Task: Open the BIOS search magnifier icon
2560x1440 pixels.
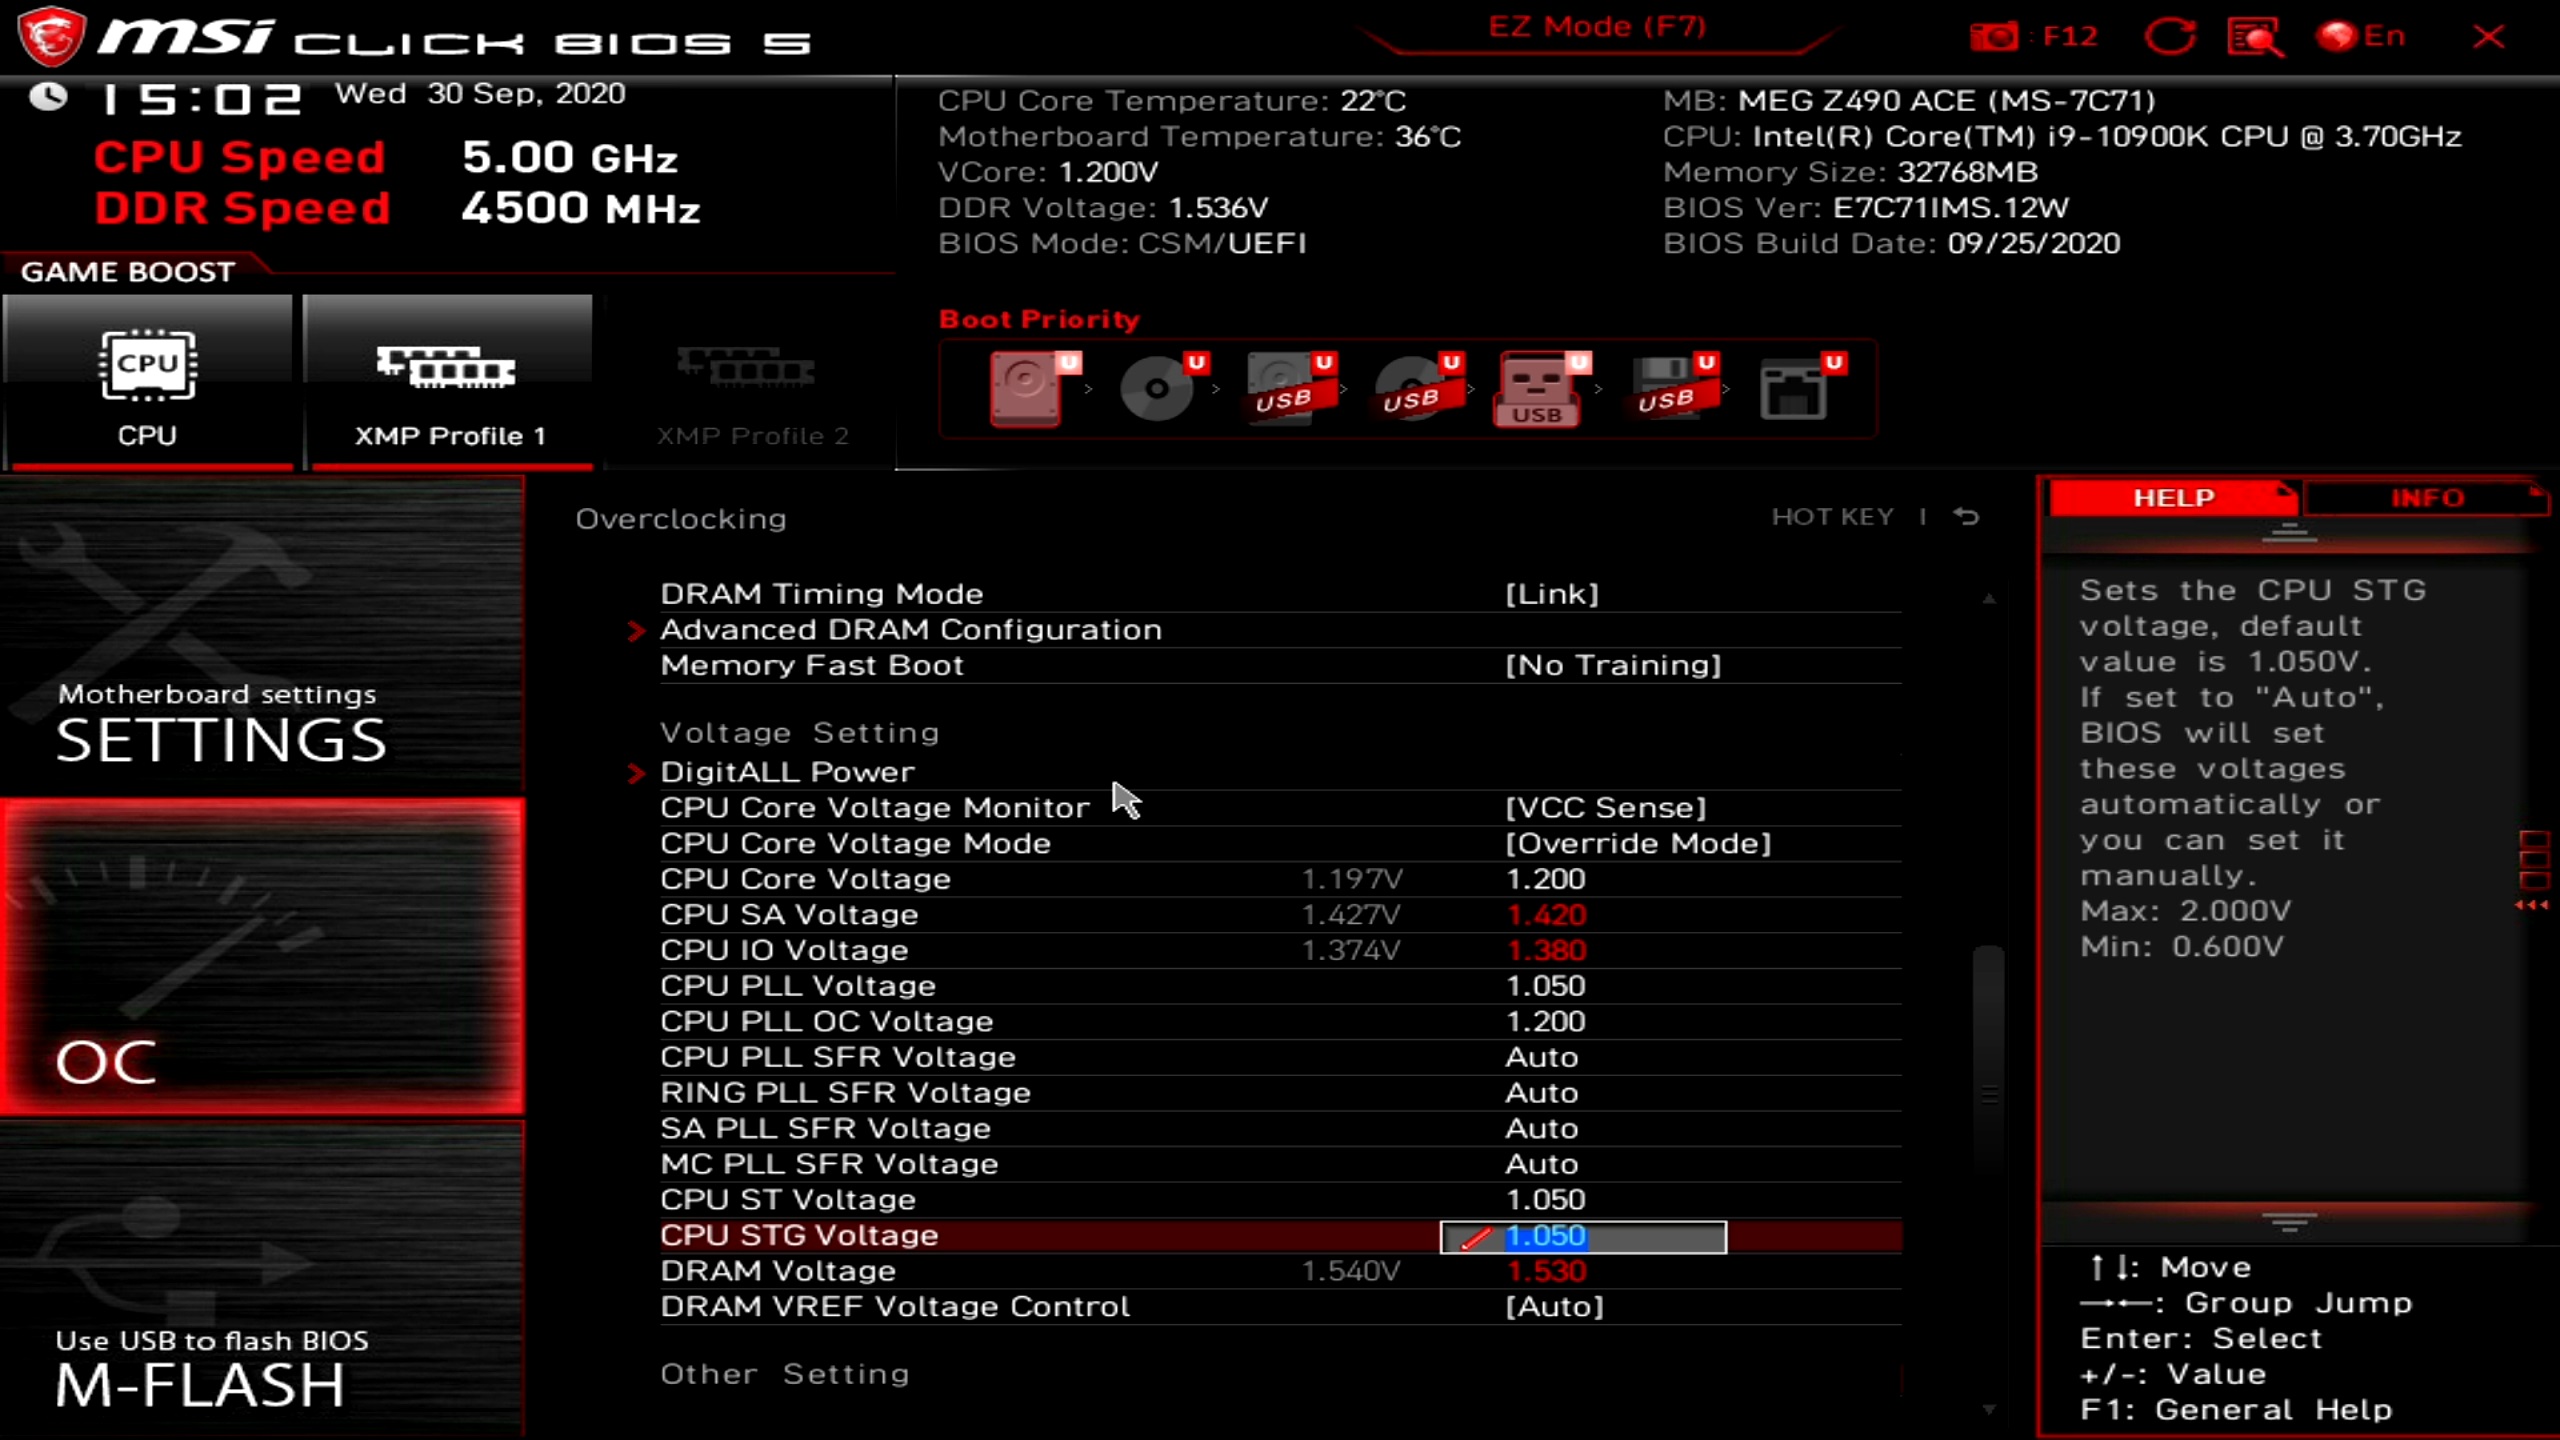Action: pos(2255,37)
